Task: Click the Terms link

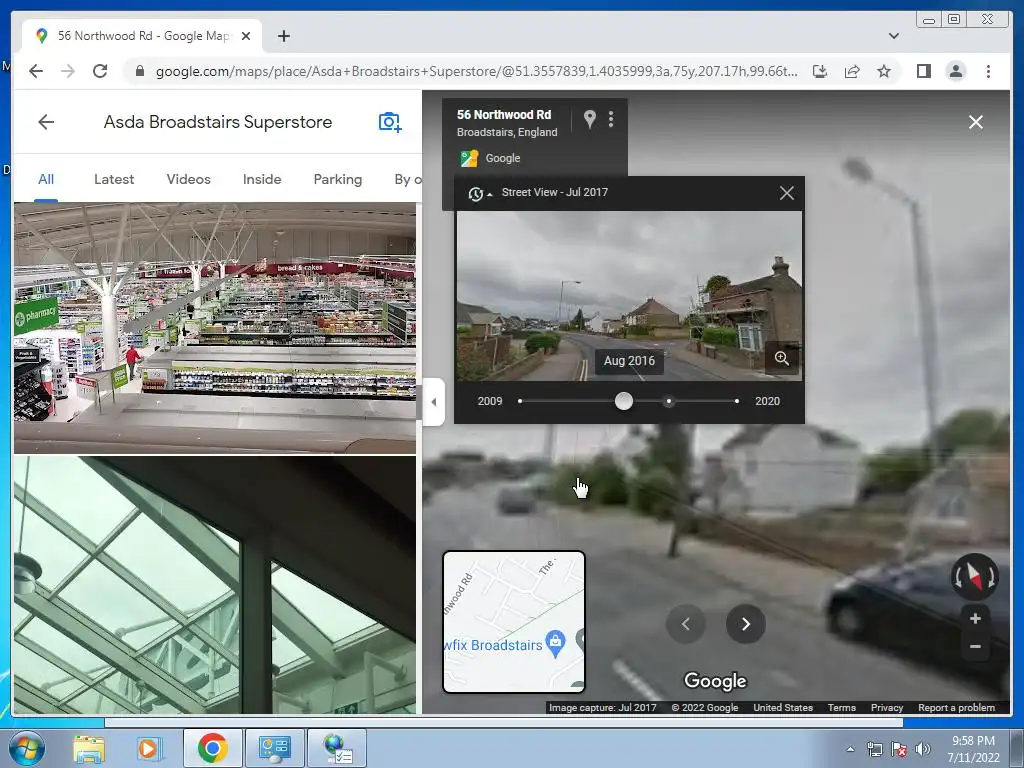Action: 842,708
